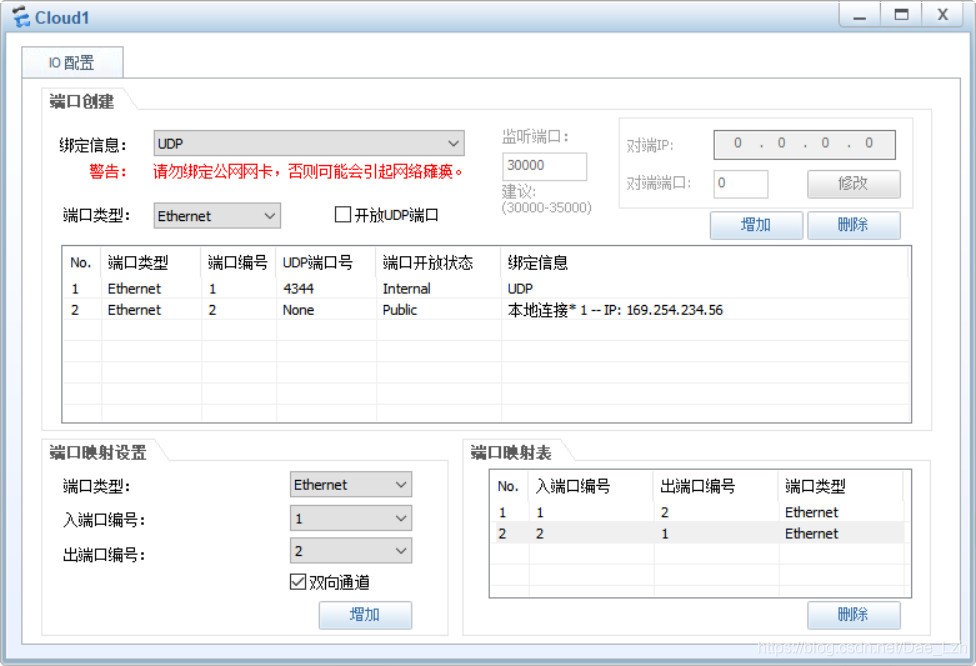976x666 pixels.
Task: Close the Cloud1 window
Action: [x=943, y=15]
